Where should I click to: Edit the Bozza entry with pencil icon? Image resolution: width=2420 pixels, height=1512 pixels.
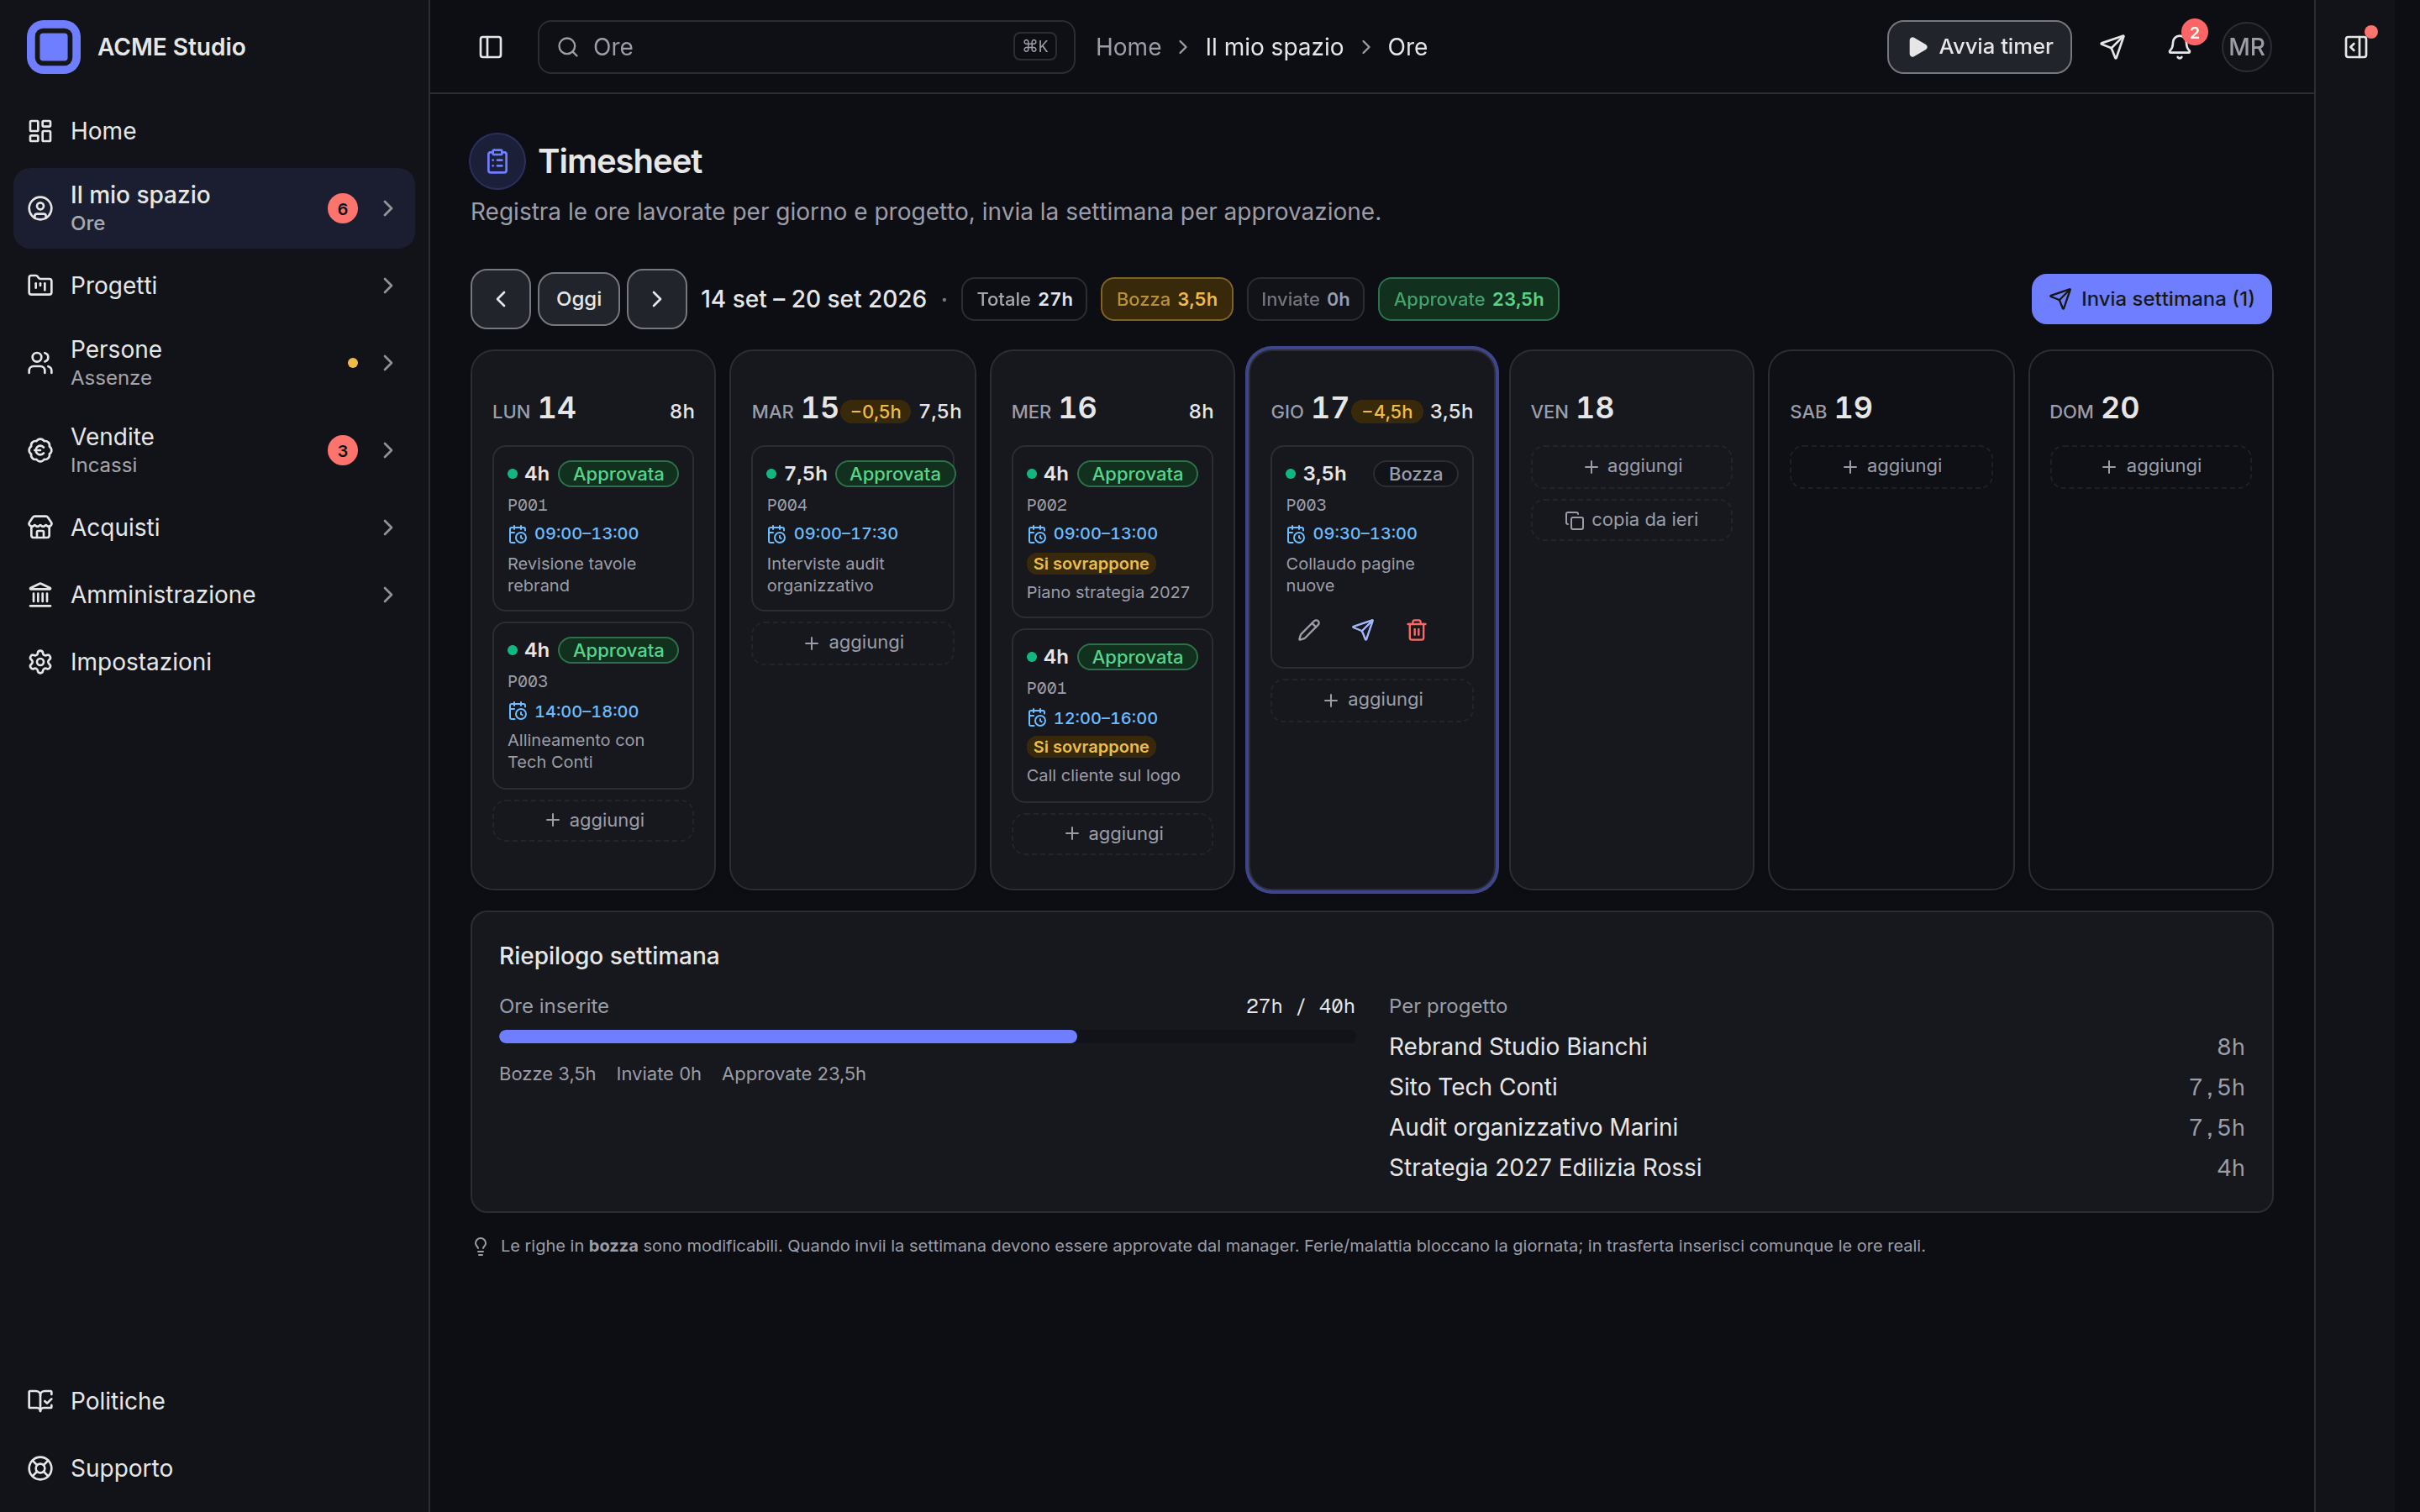[x=1309, y=630]
